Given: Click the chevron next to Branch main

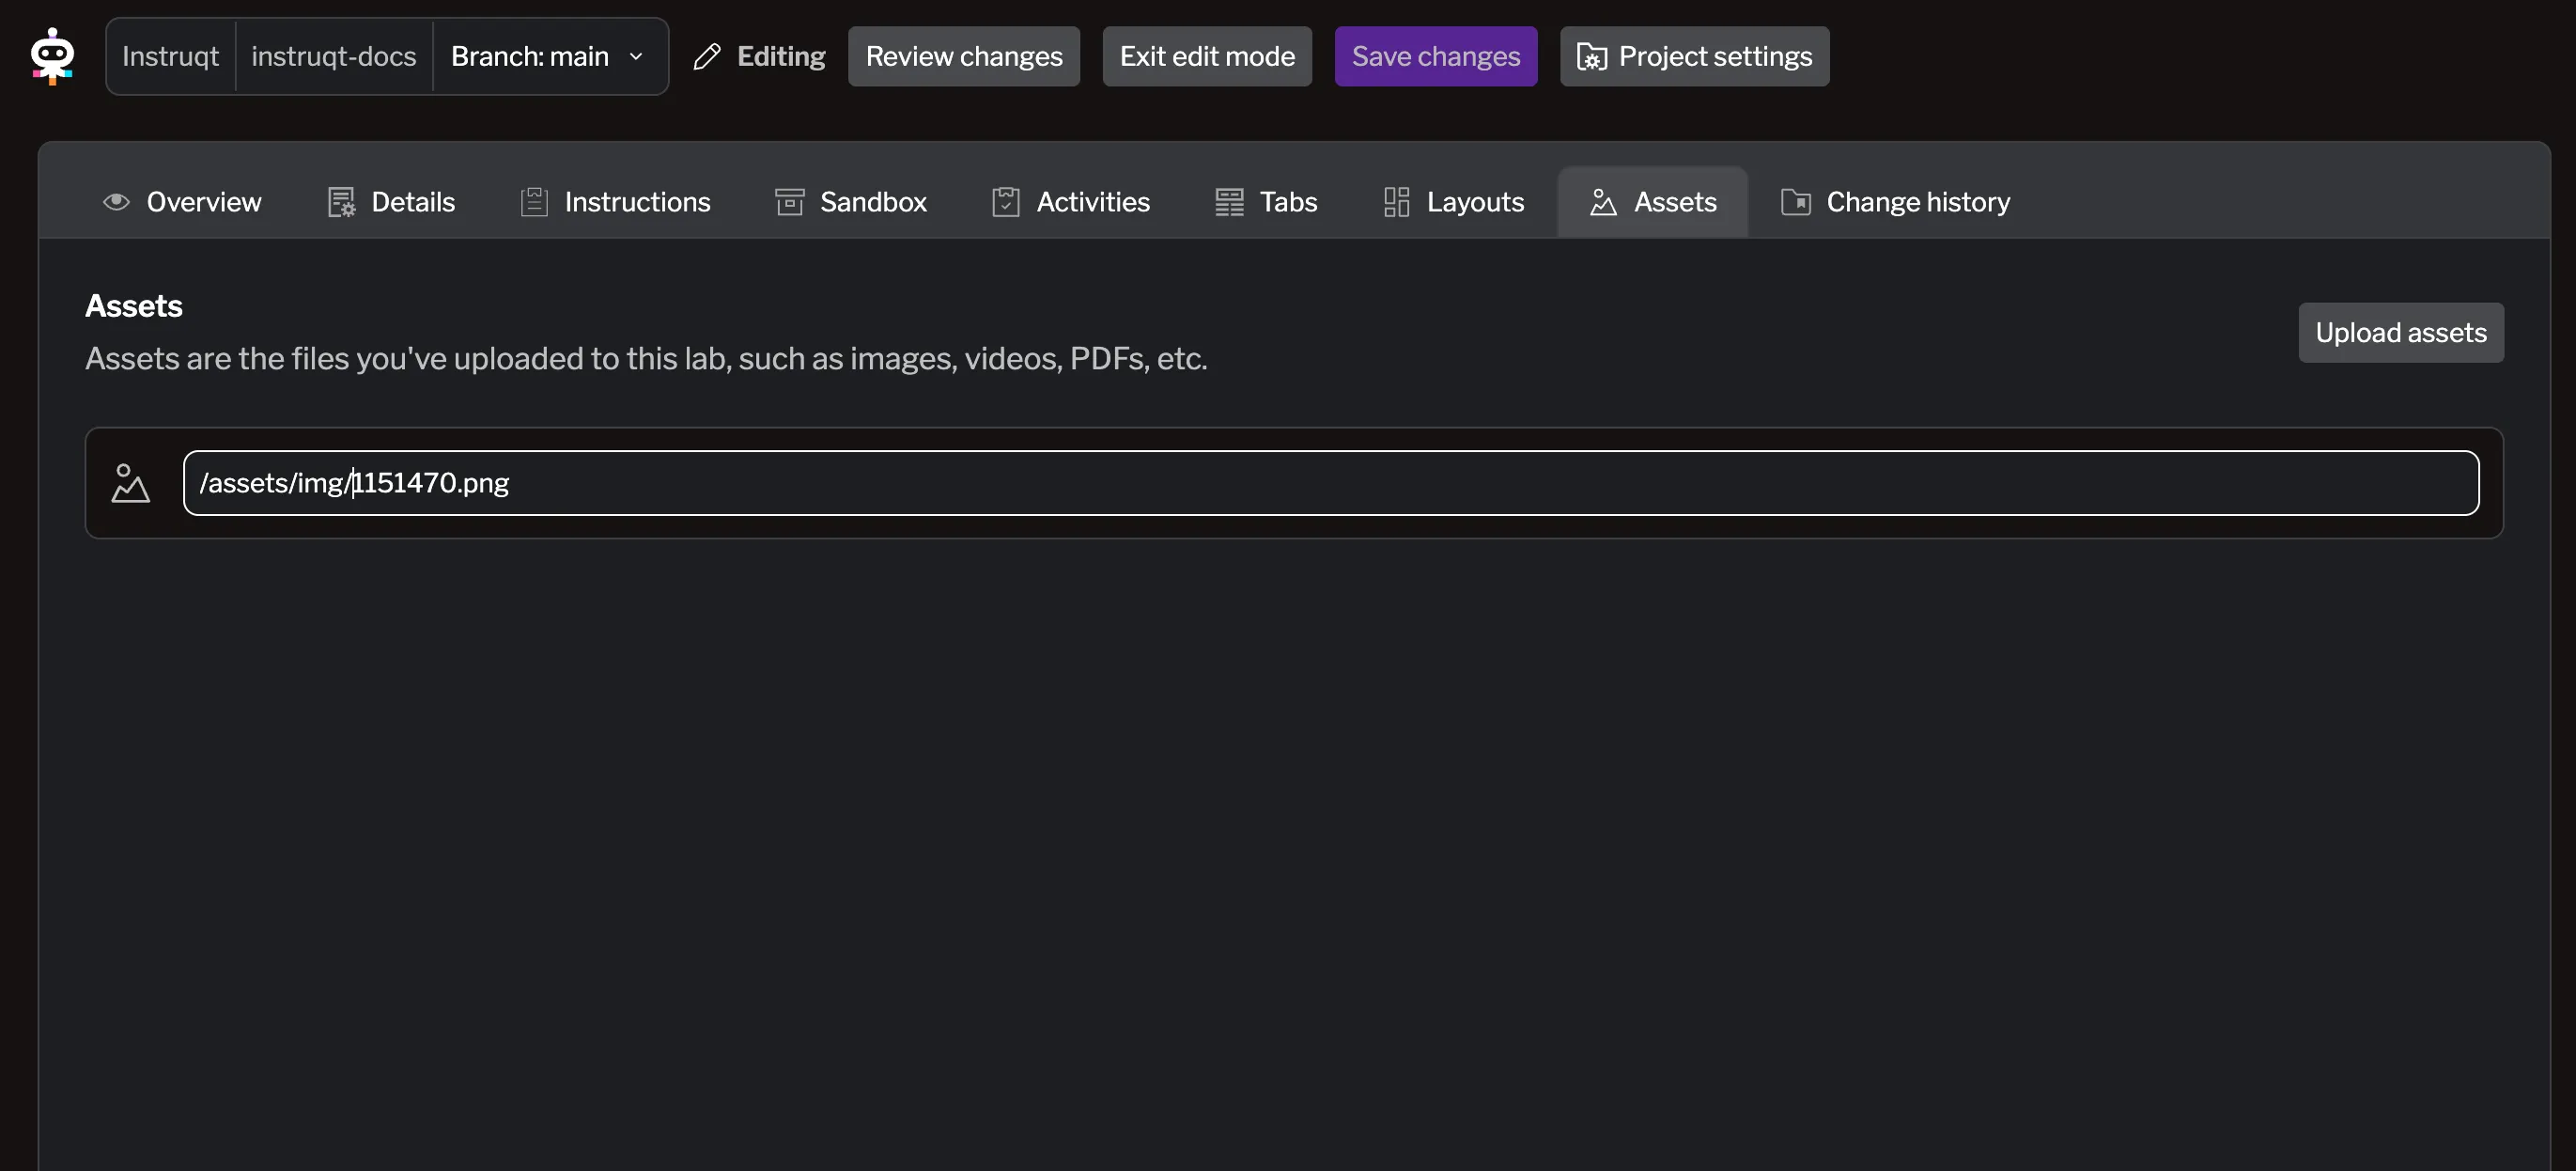Looking at the screenshot, I should (x=636, y=57).
